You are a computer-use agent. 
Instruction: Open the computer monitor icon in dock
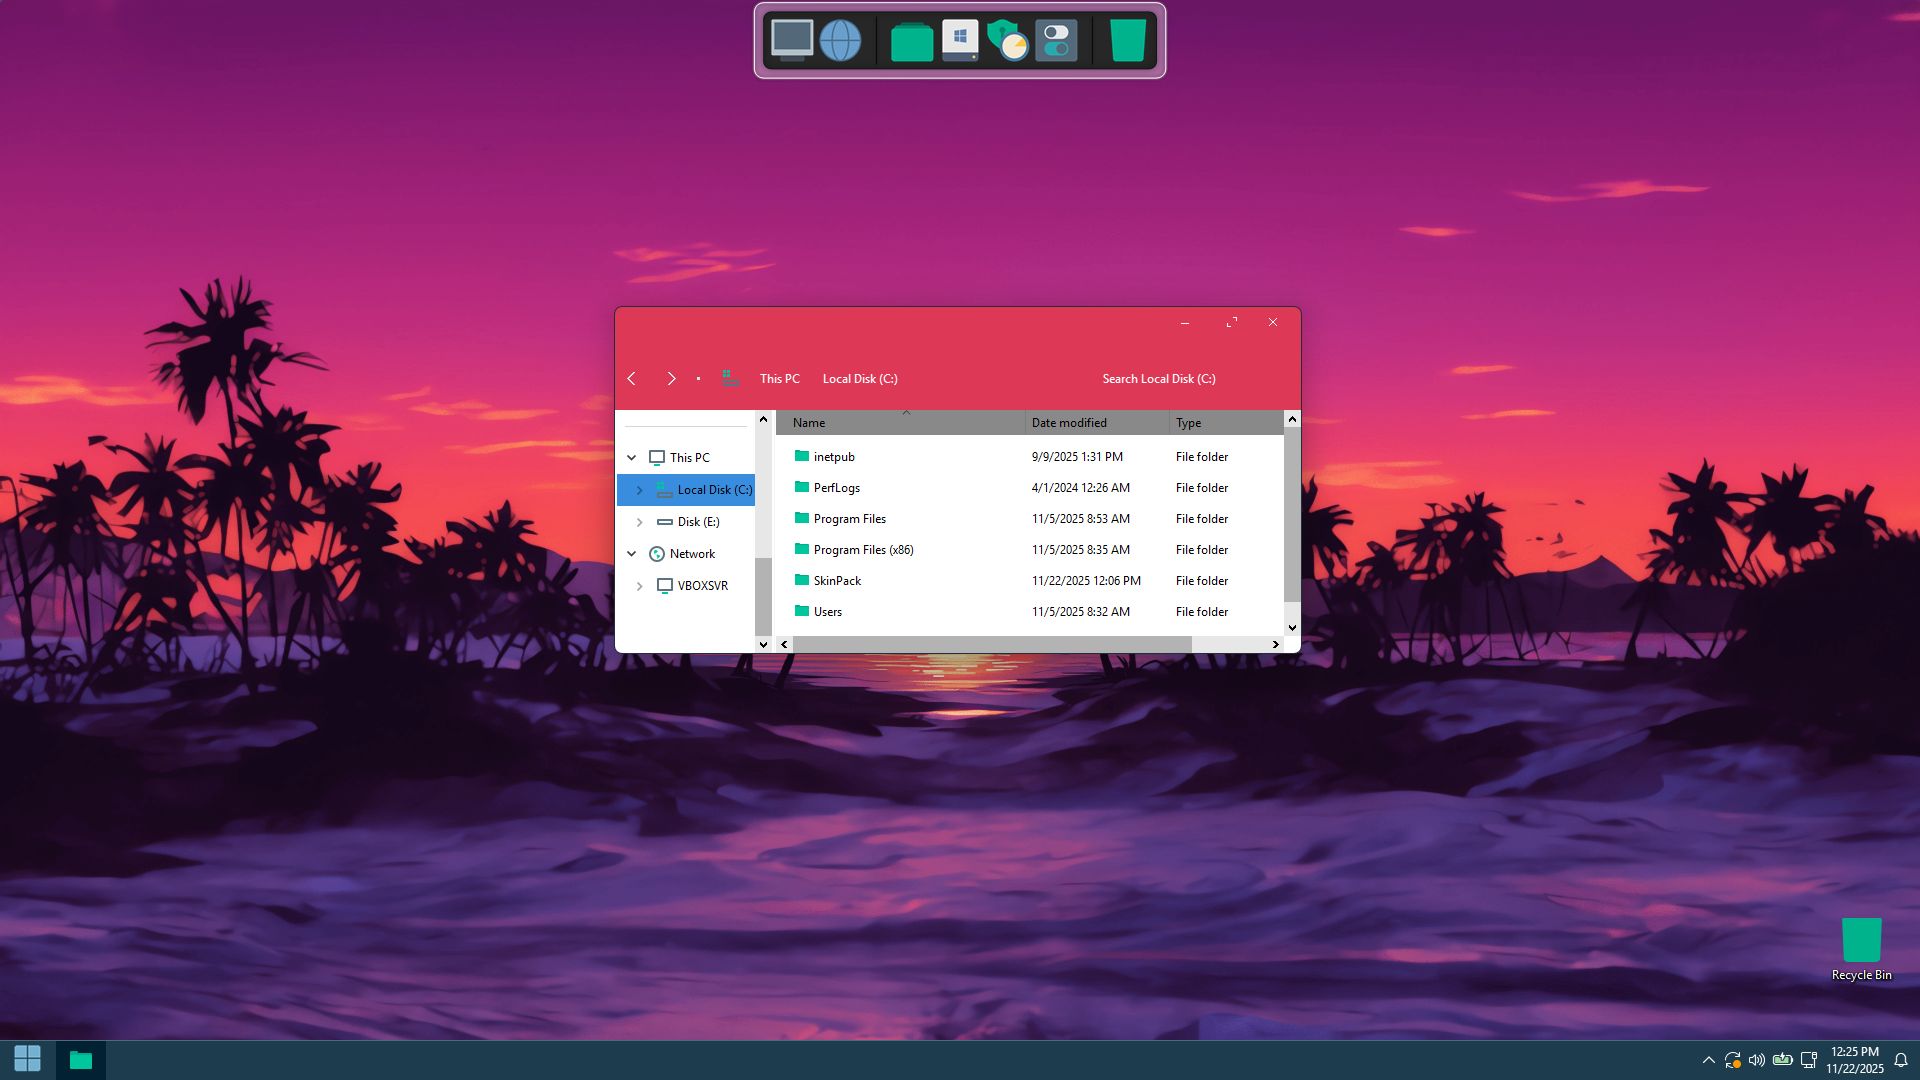click(791, 40)
